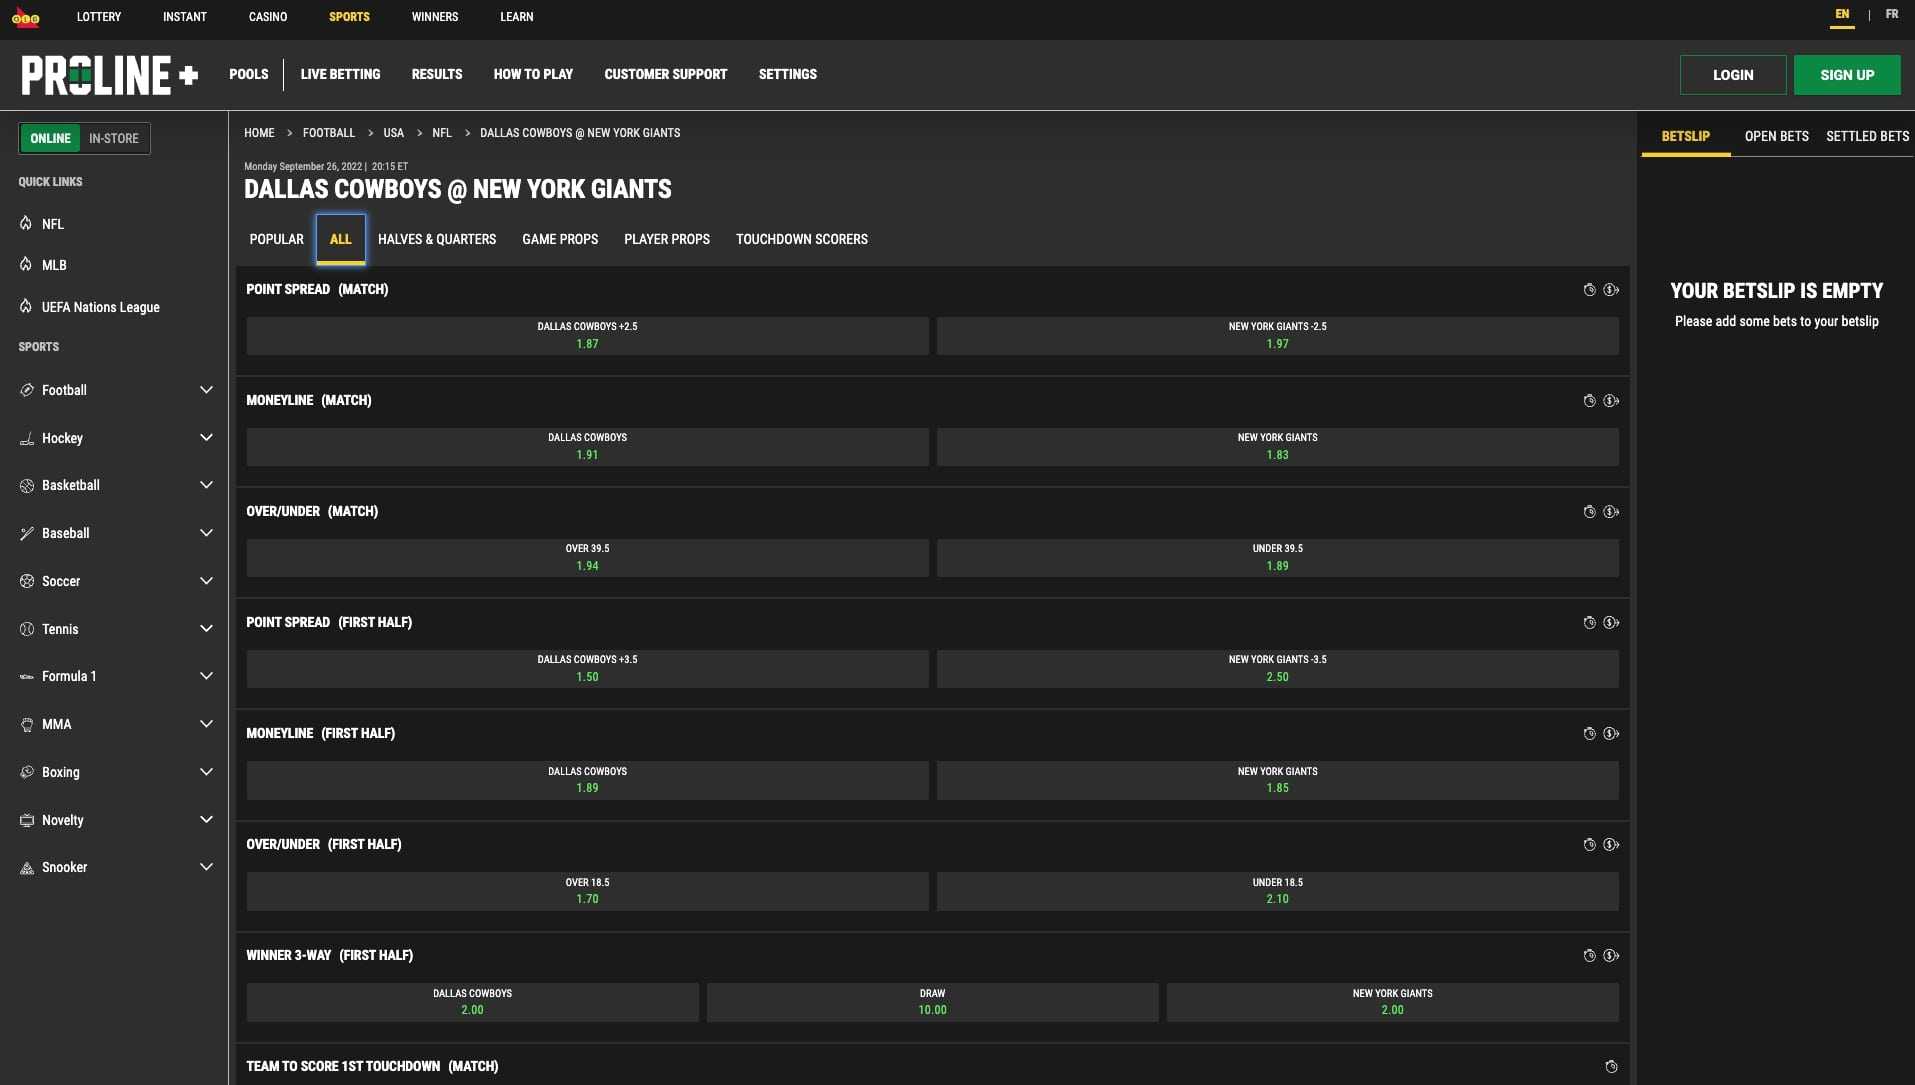Image resolution: width=1915 pixels, height=1085 pixels.
Task: Expand the Tennis sport chevron
Action: 206,629
